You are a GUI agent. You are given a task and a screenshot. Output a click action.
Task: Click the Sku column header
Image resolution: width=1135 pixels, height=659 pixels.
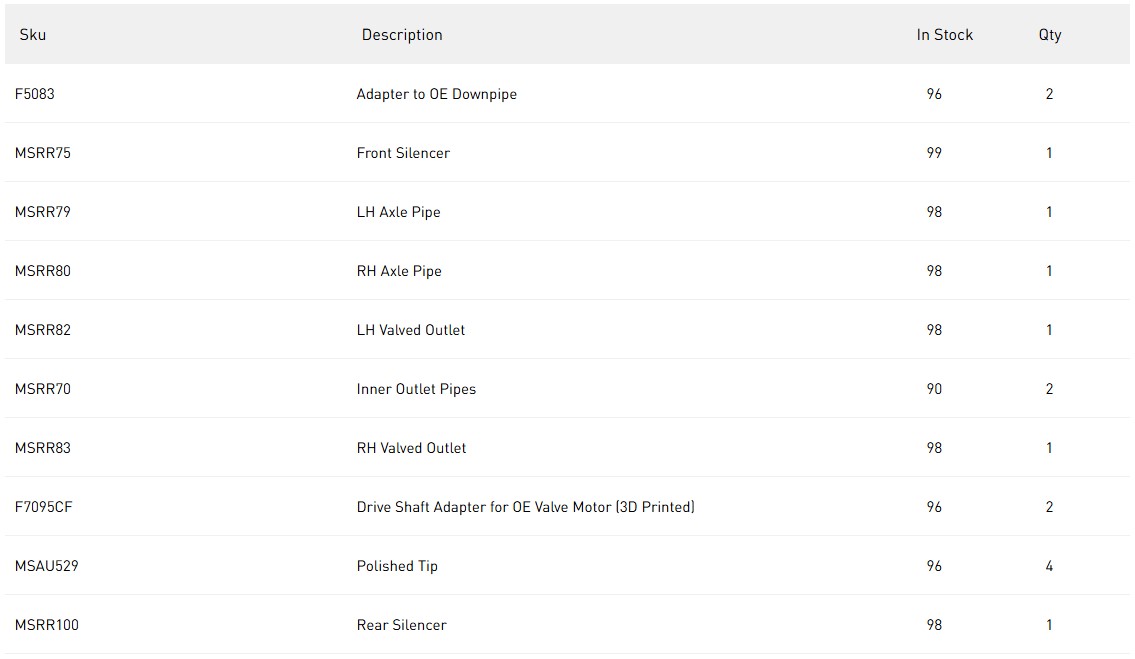pos(33,35)
